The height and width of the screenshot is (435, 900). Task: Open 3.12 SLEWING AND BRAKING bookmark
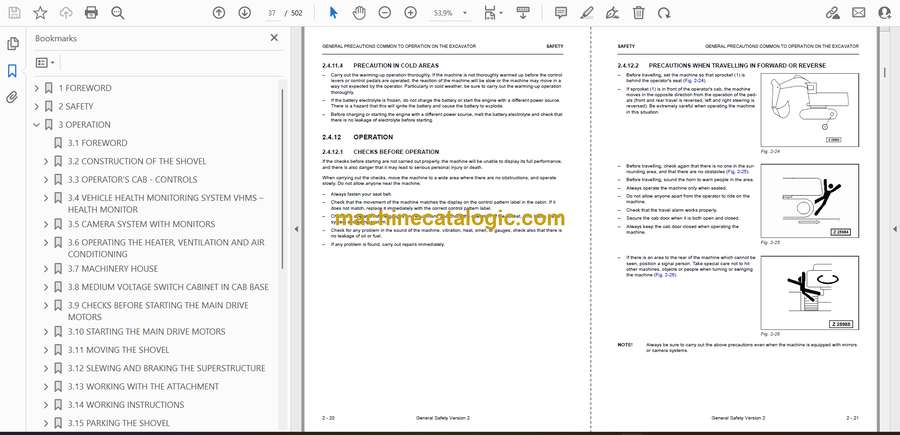point(166,368)
